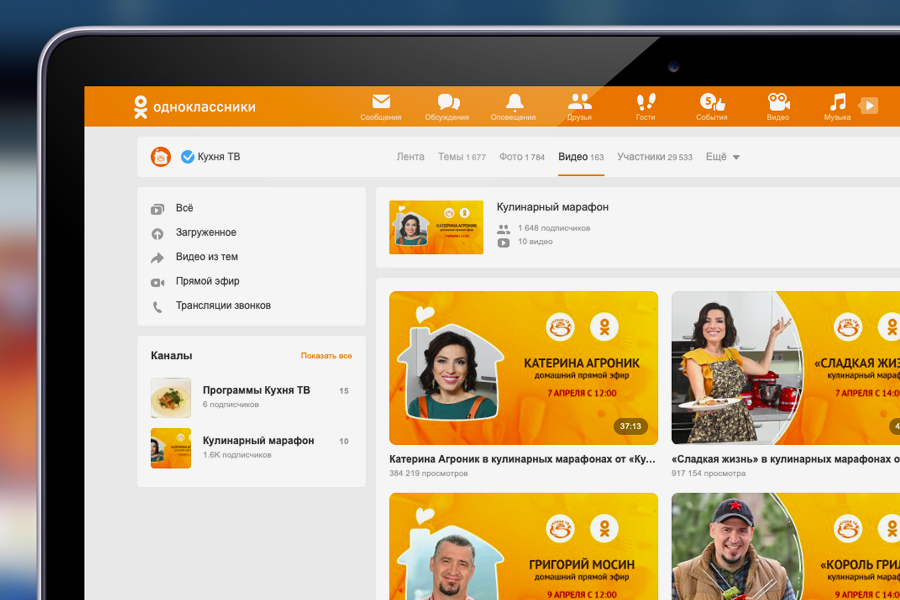Open Программы Кухня ТВ channel
900x600 pixels.
click(256, 390)
